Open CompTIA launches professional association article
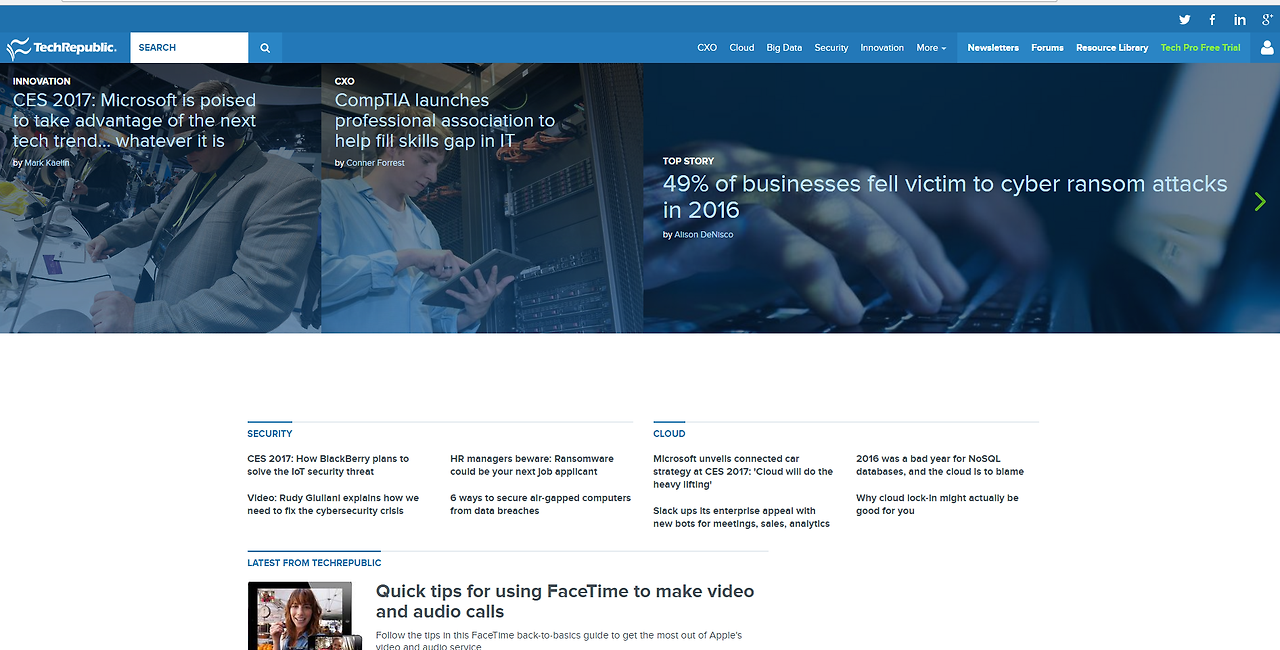Viewport: 1280px width, 650px height. tap(445, 120)
